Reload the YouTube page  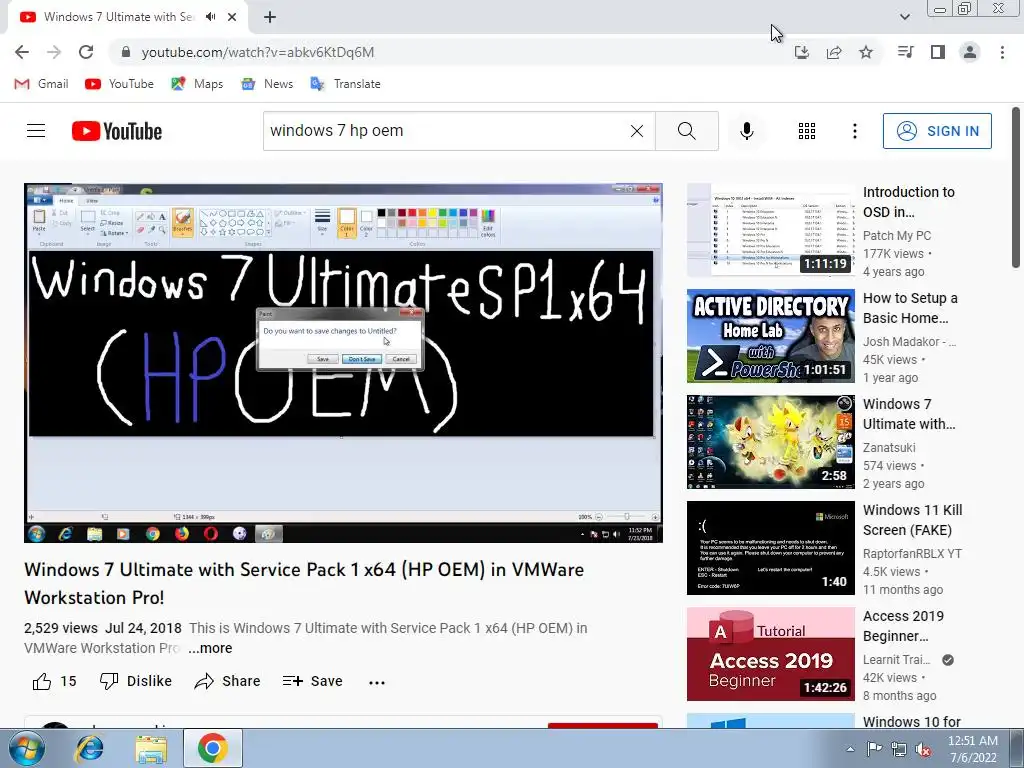click(86, 52)
